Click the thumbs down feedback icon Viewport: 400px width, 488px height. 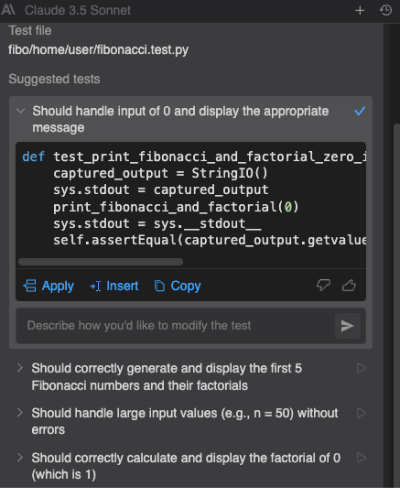click(x=323, y=285)
